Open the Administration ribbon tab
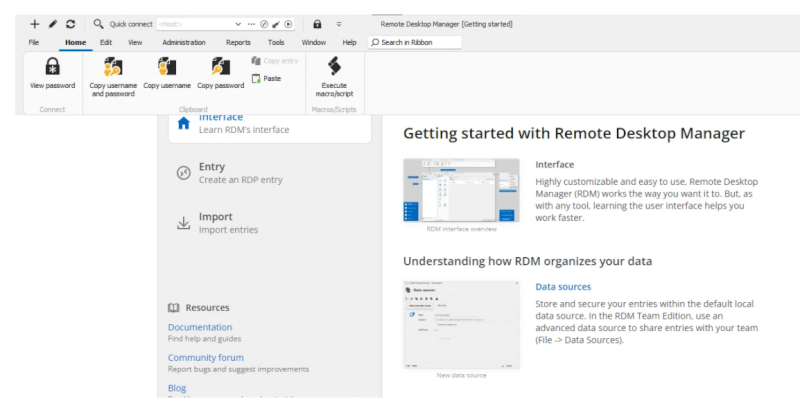This screenshot has height=408, width=800. (x=184, y=42)
